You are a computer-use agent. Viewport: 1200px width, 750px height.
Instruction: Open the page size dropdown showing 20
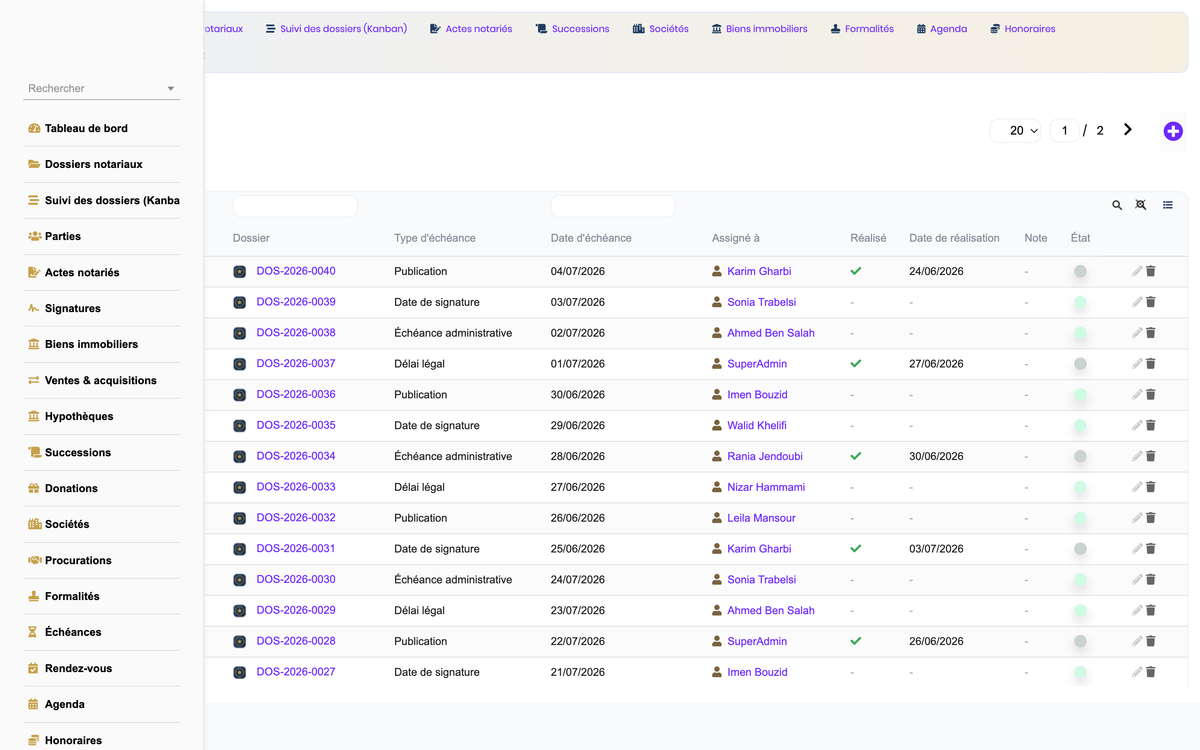pyautogui.click(x=1016, y=130)
